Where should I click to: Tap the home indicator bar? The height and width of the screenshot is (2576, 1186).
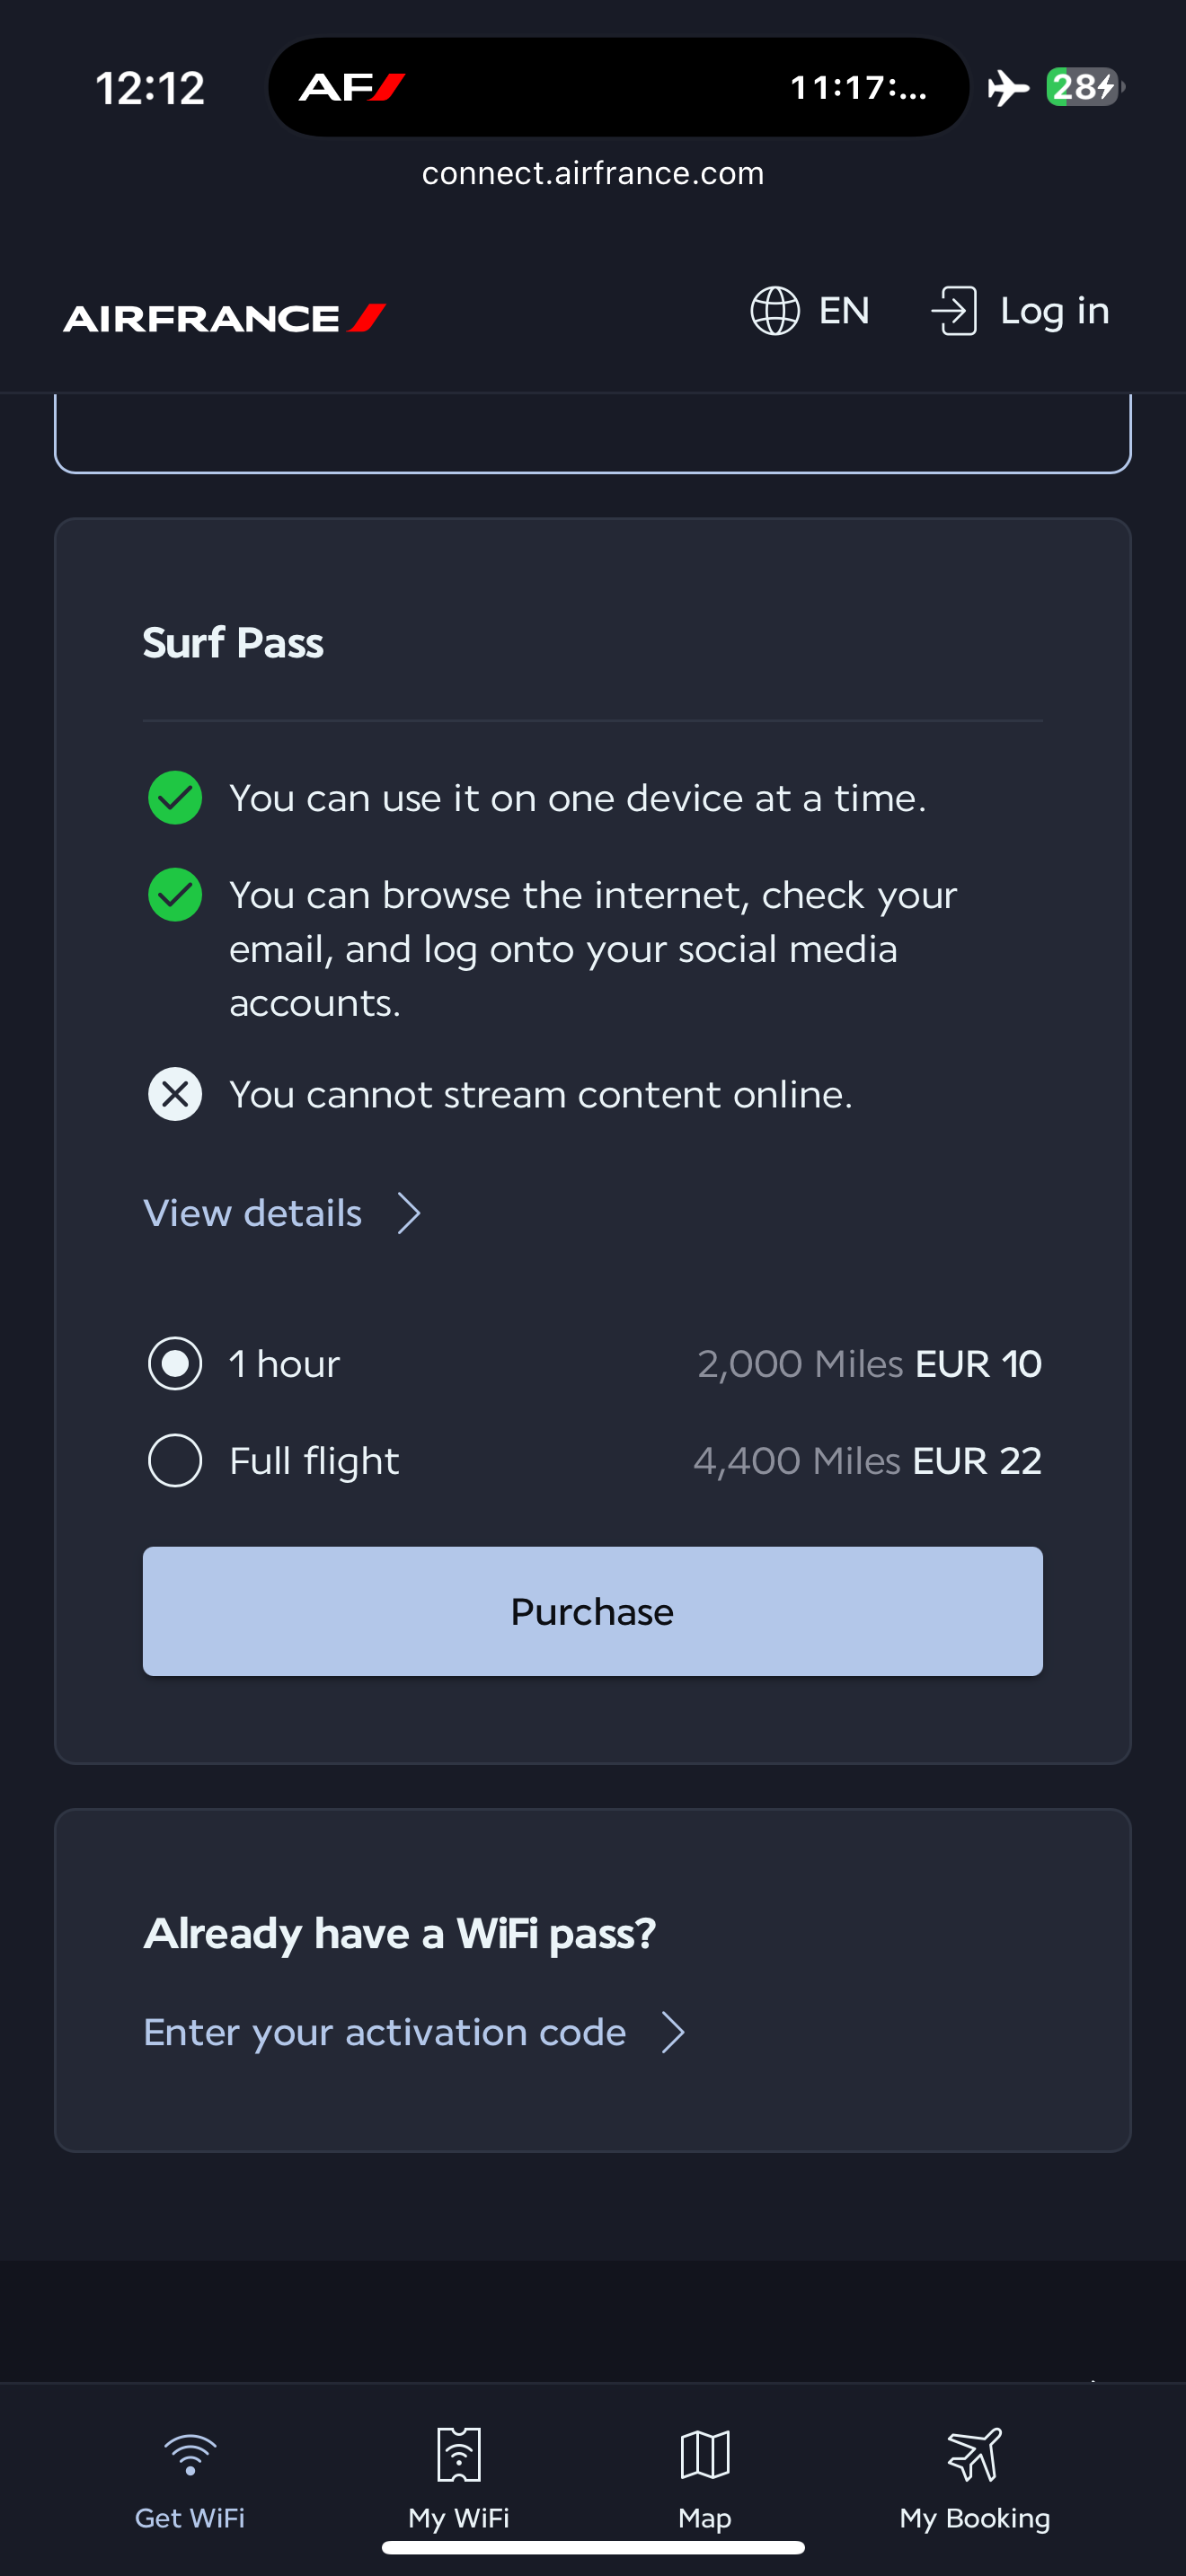coord(593,2547)
